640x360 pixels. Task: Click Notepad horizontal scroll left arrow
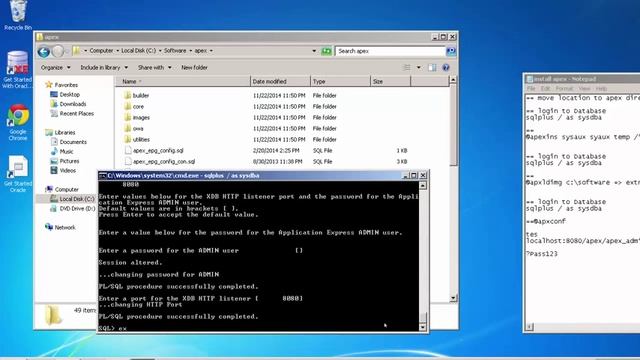[x=529, y=327]
